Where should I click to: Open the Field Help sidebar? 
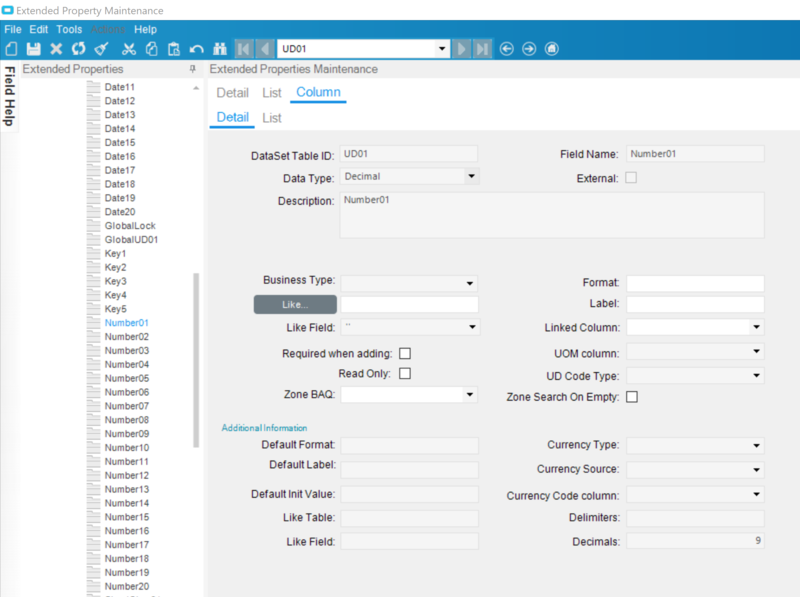click(x=9, y=100)
